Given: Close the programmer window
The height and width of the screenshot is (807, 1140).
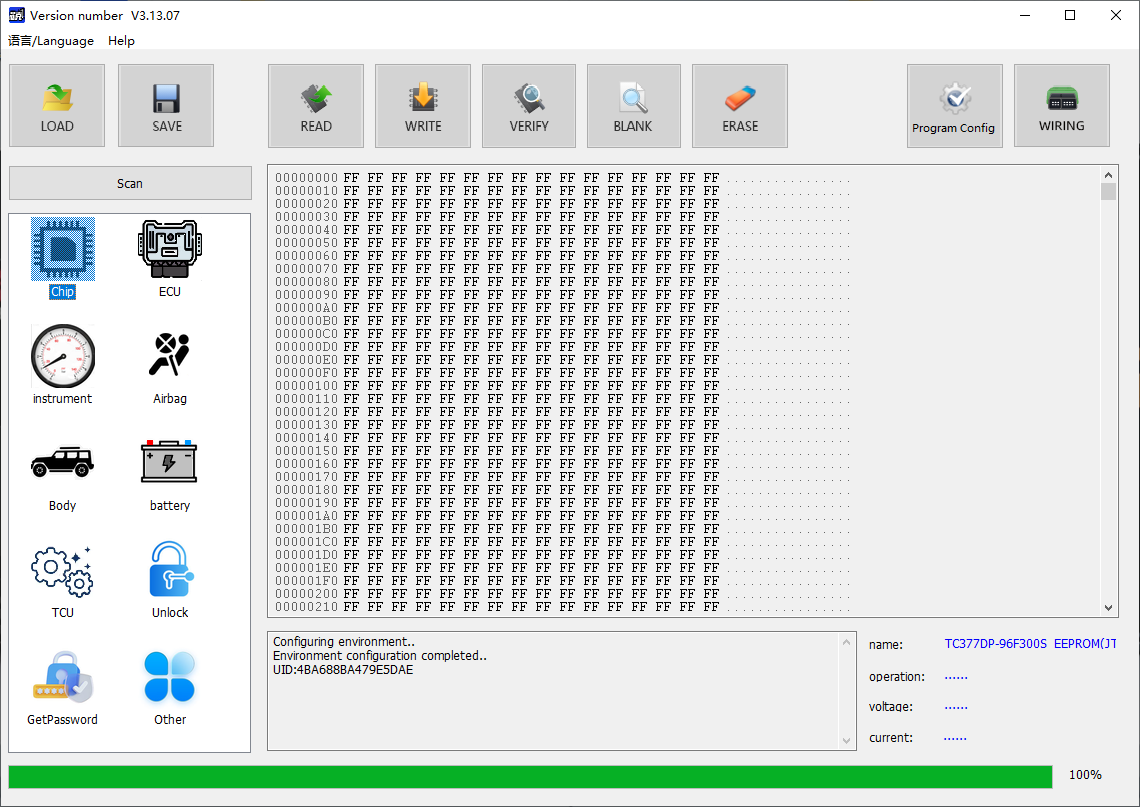Looking at the screenshot, I should (1116, 15).
